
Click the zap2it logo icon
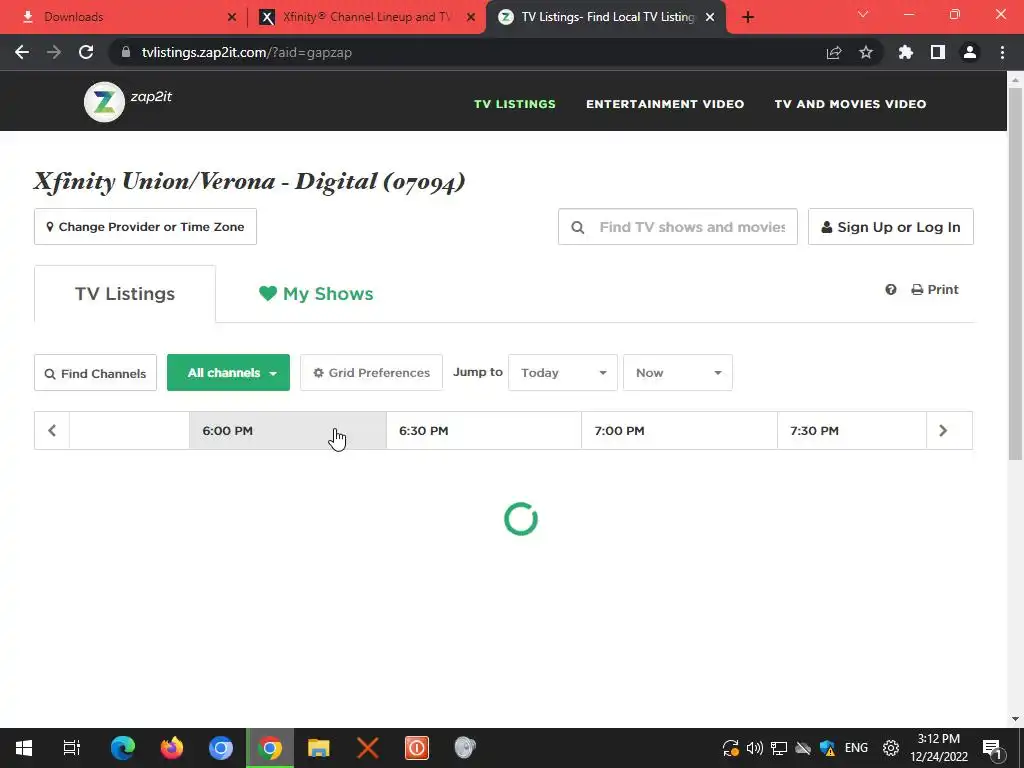click(x=104, y=102)
